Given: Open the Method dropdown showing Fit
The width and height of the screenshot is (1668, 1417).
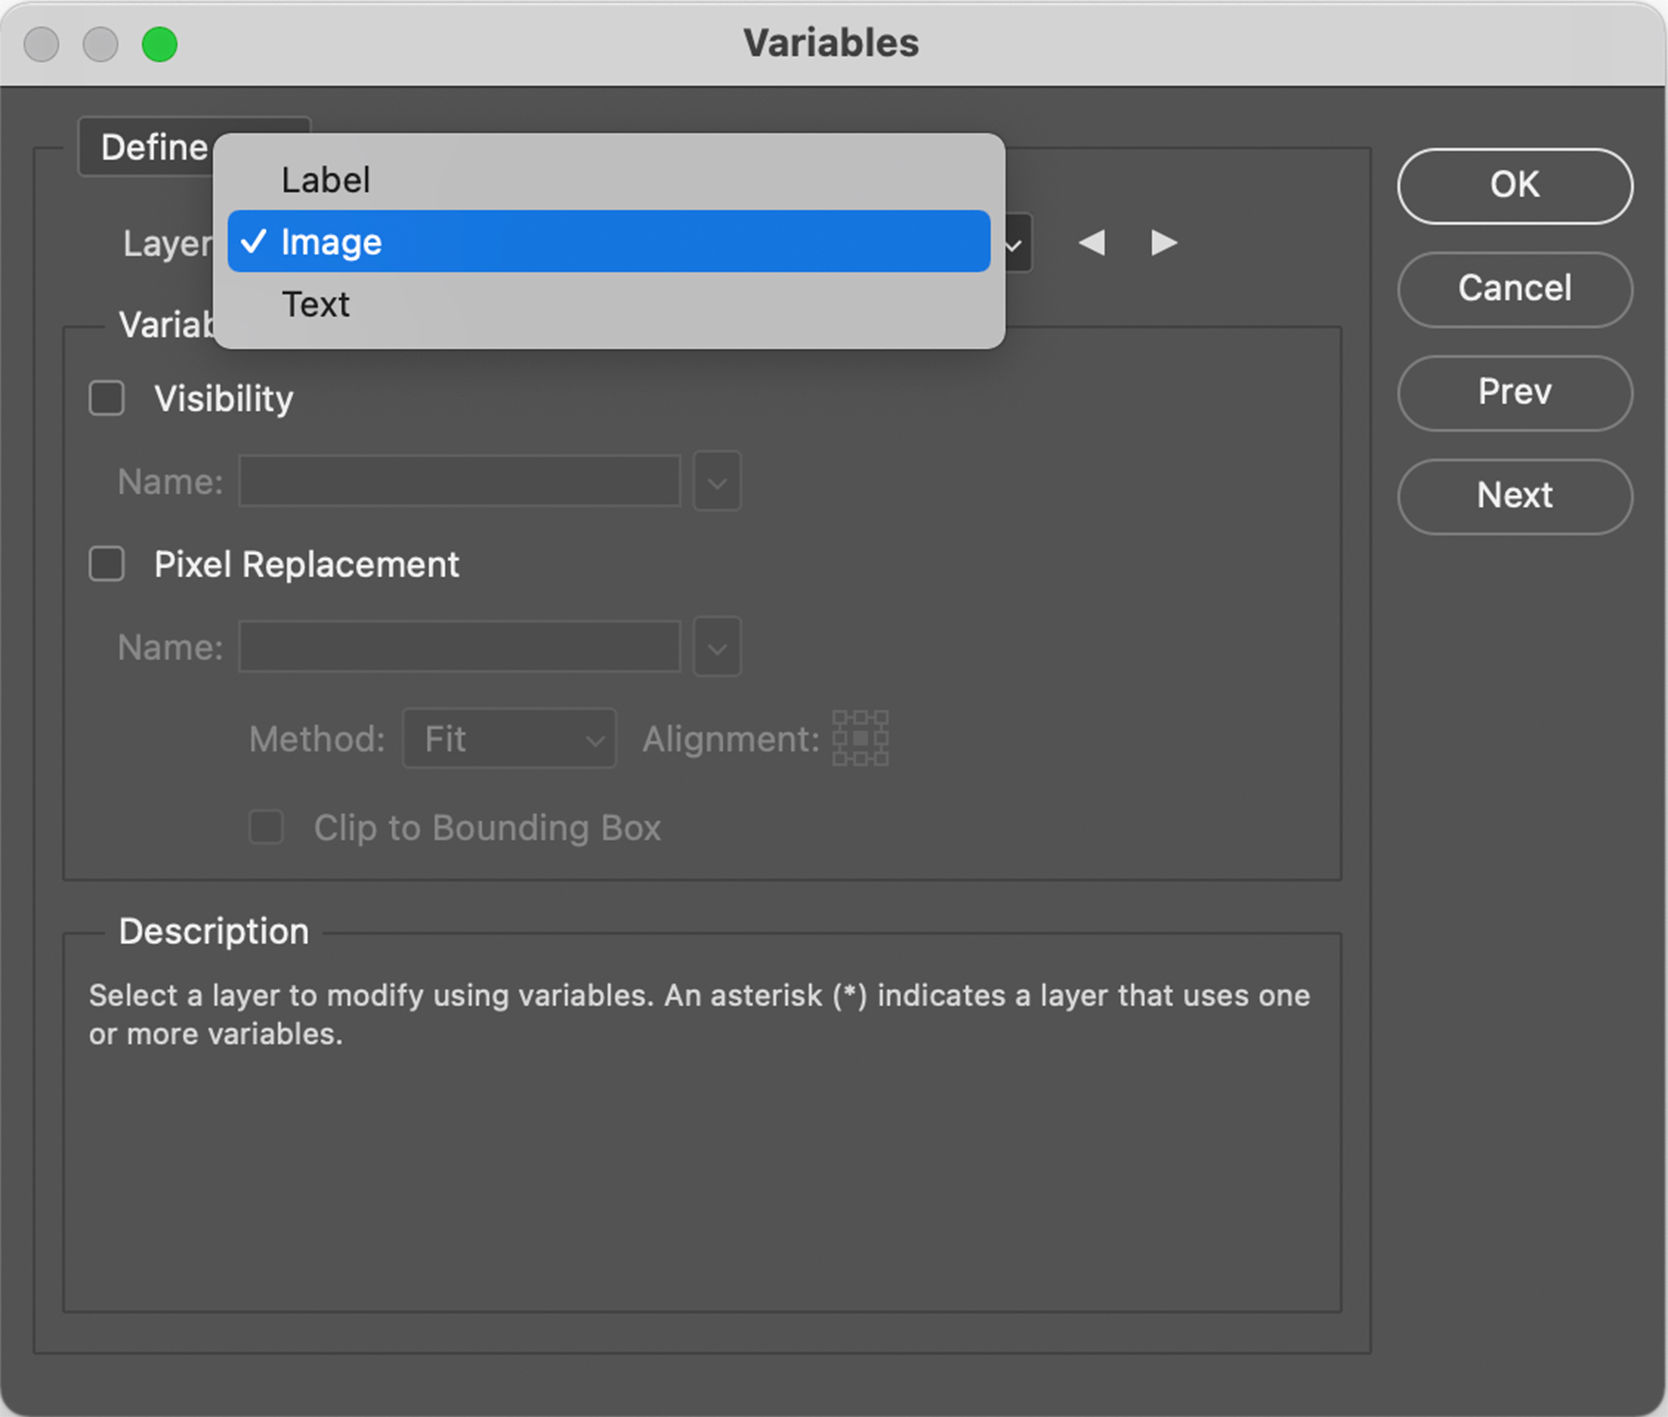Looking at the screenshot, I should (509, 739).
